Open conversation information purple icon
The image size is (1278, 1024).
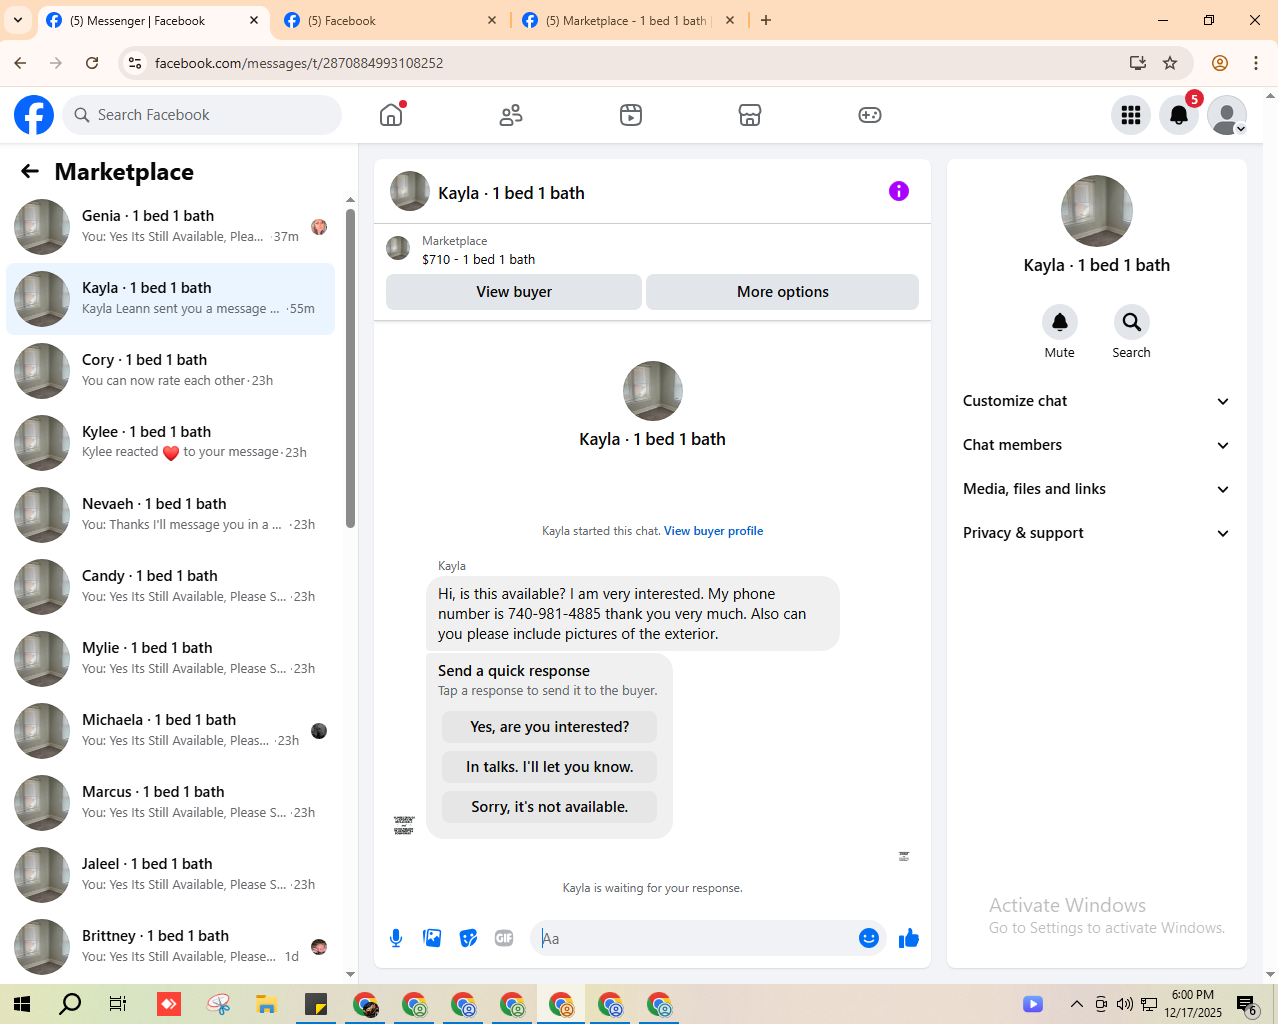point(899,191)
